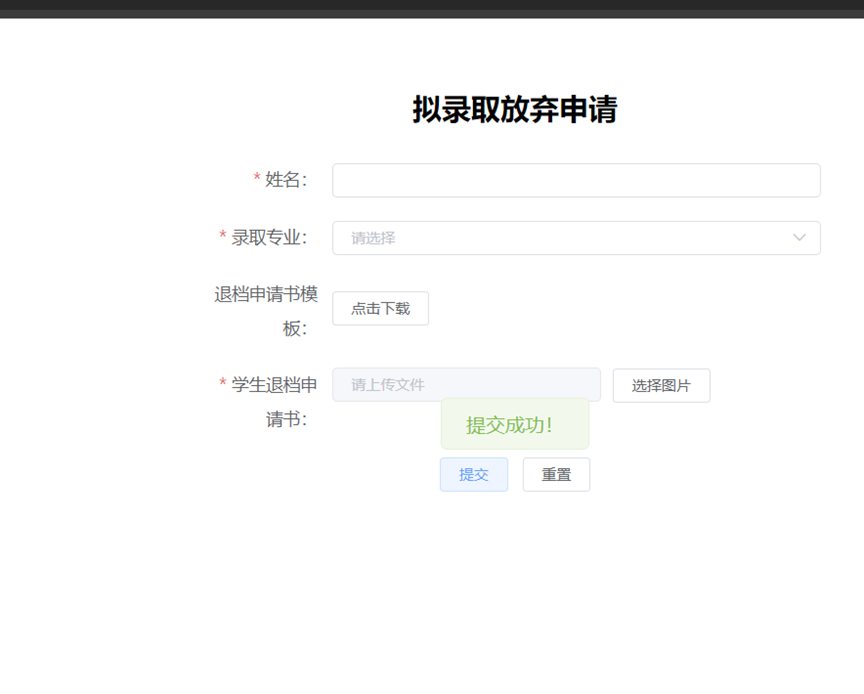Viewport: 864px width, 694px height.
Task: Click the 姓名 field label
Action: (285, 180)
